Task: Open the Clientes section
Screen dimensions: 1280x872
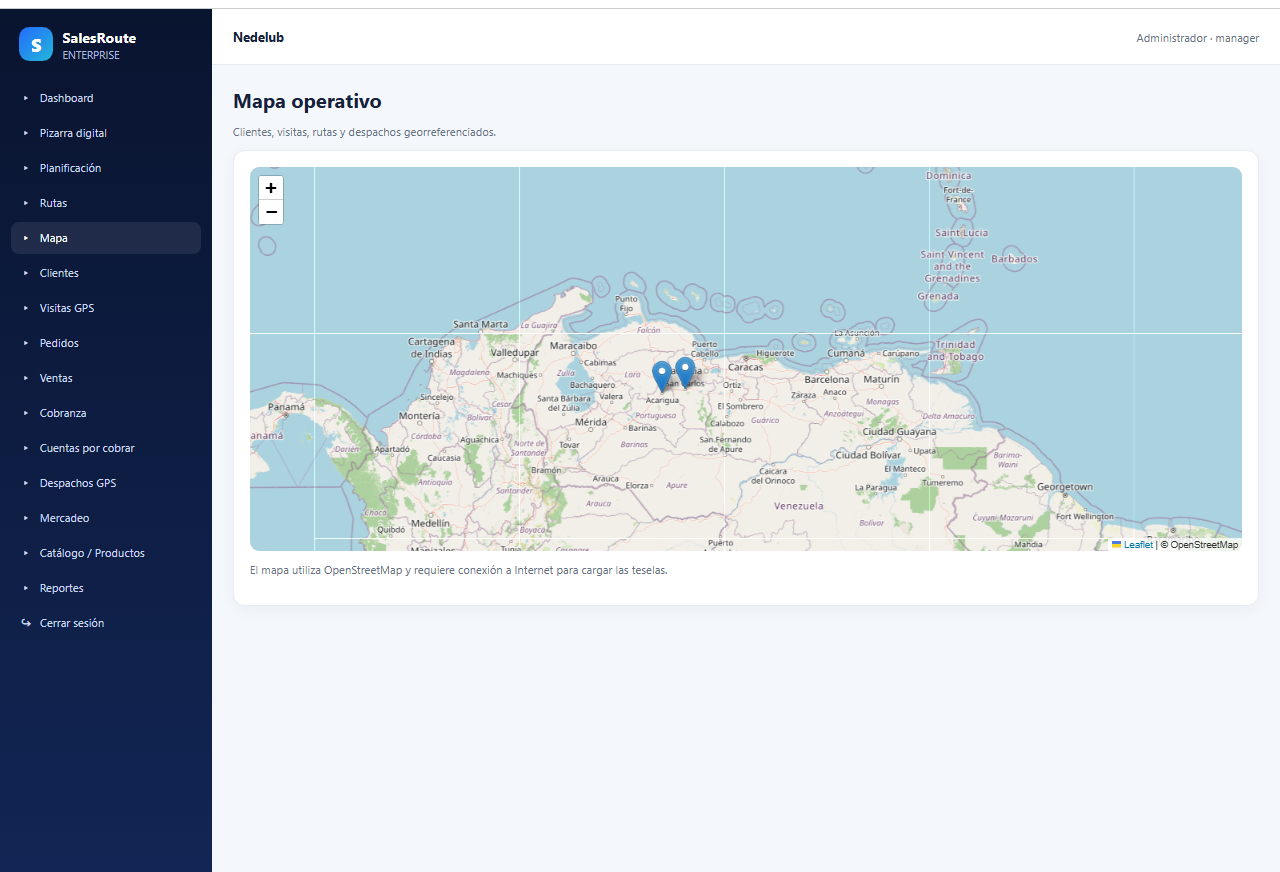Action: pos(106,273)
